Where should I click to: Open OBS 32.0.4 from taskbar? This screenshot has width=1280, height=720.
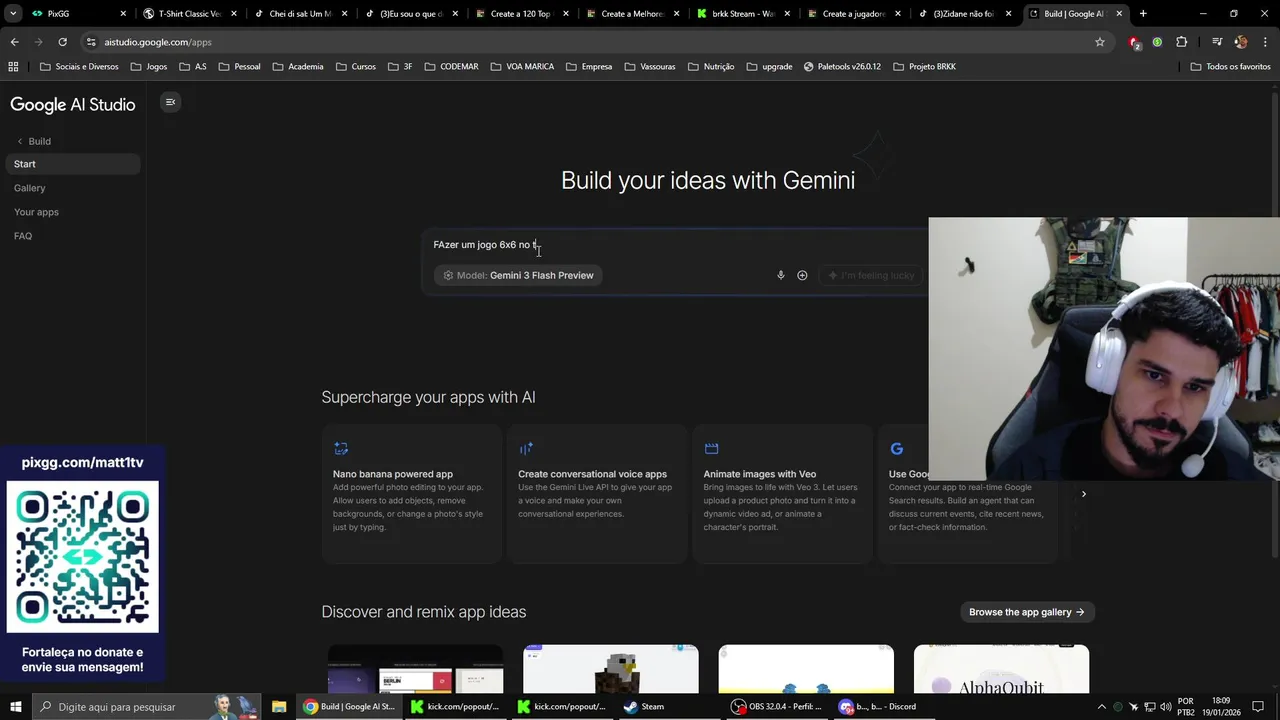[777, 707]
